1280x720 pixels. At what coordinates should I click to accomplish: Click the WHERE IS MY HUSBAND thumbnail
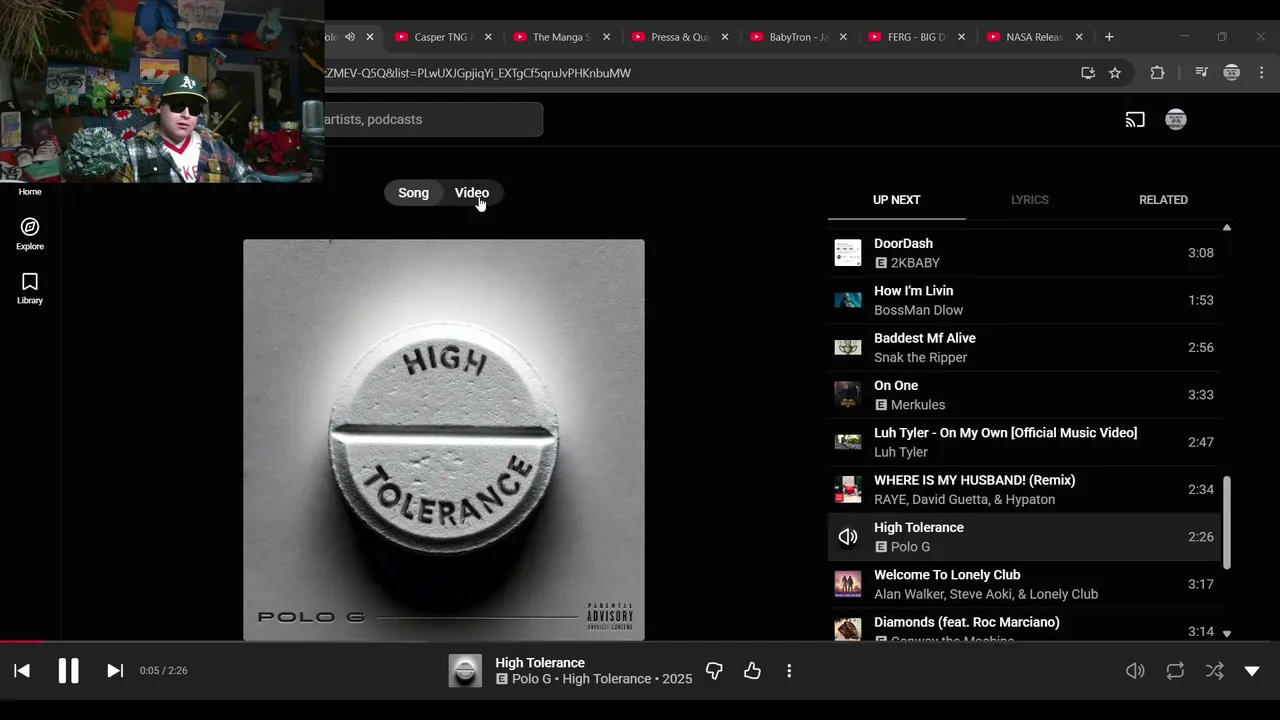tap(848, 489)
